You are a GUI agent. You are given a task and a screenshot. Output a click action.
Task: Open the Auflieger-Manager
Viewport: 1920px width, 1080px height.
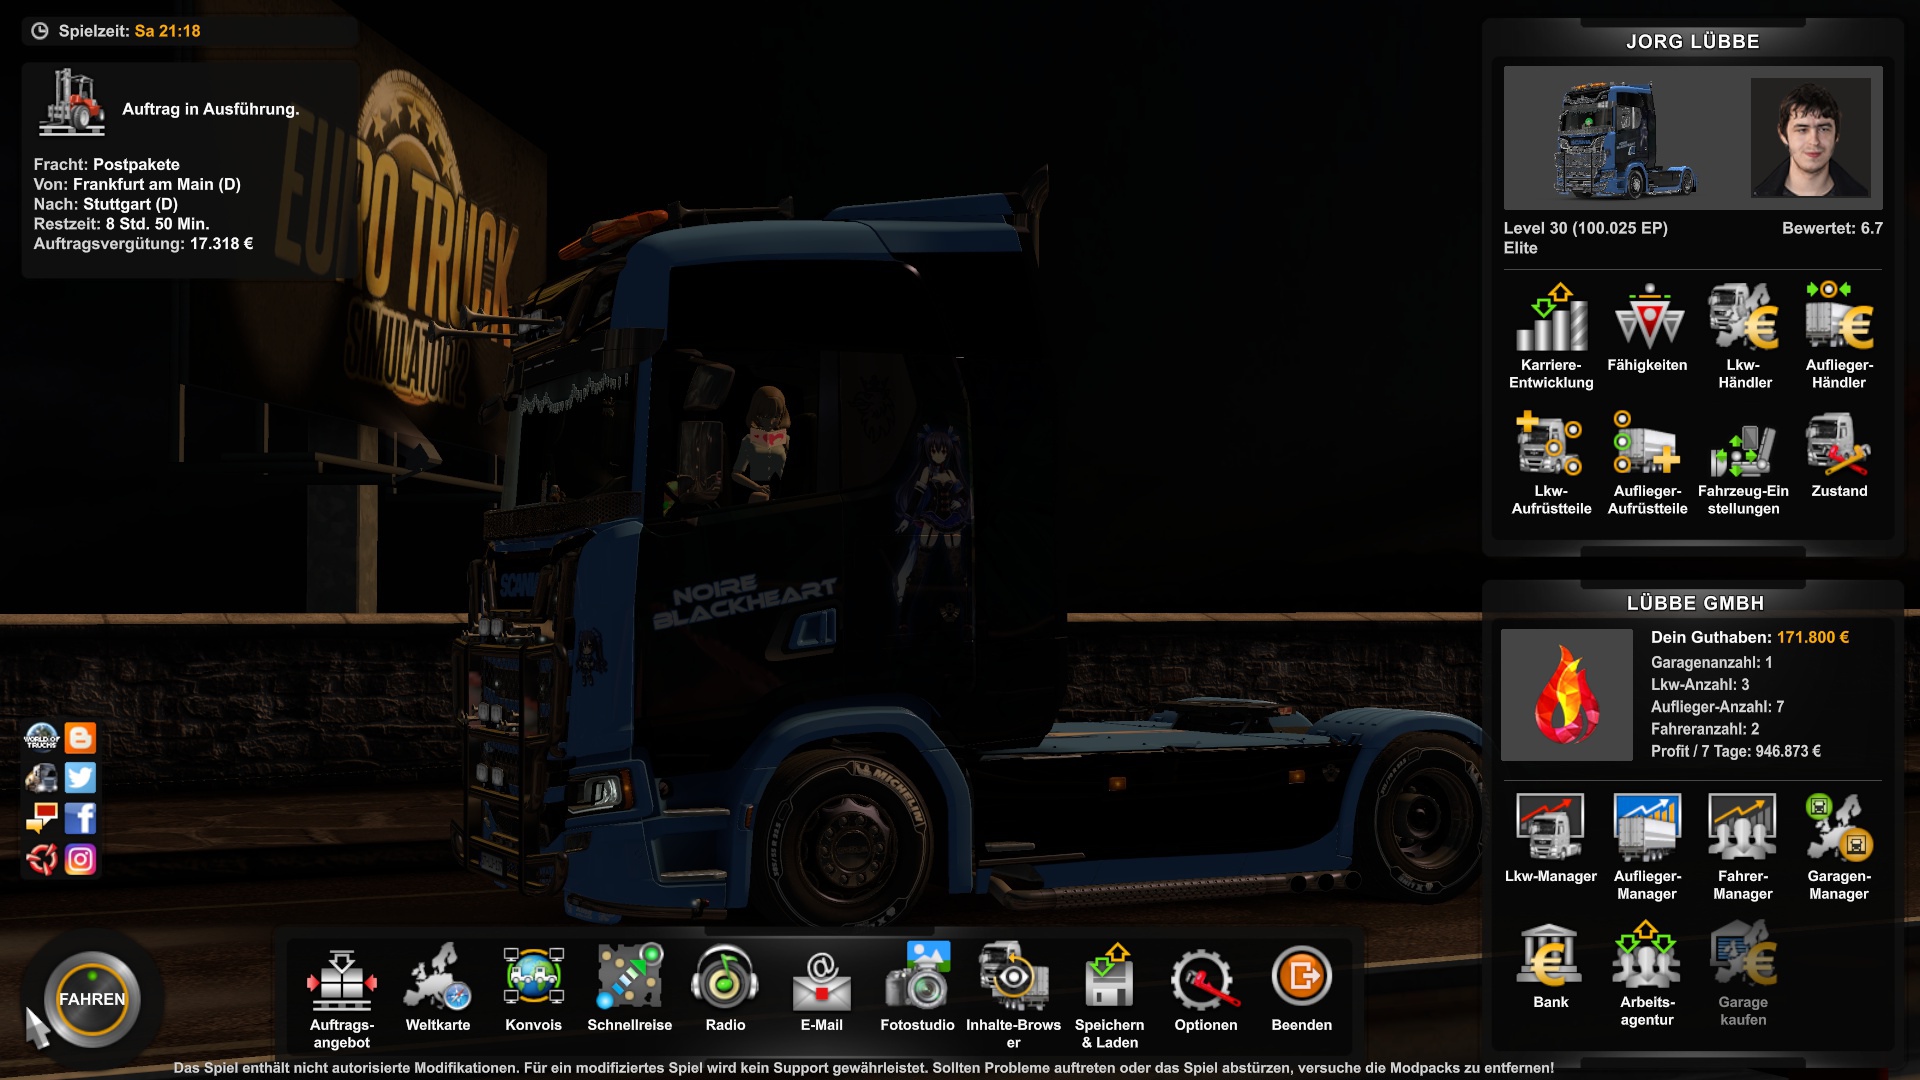click(x=1648, y=848)
